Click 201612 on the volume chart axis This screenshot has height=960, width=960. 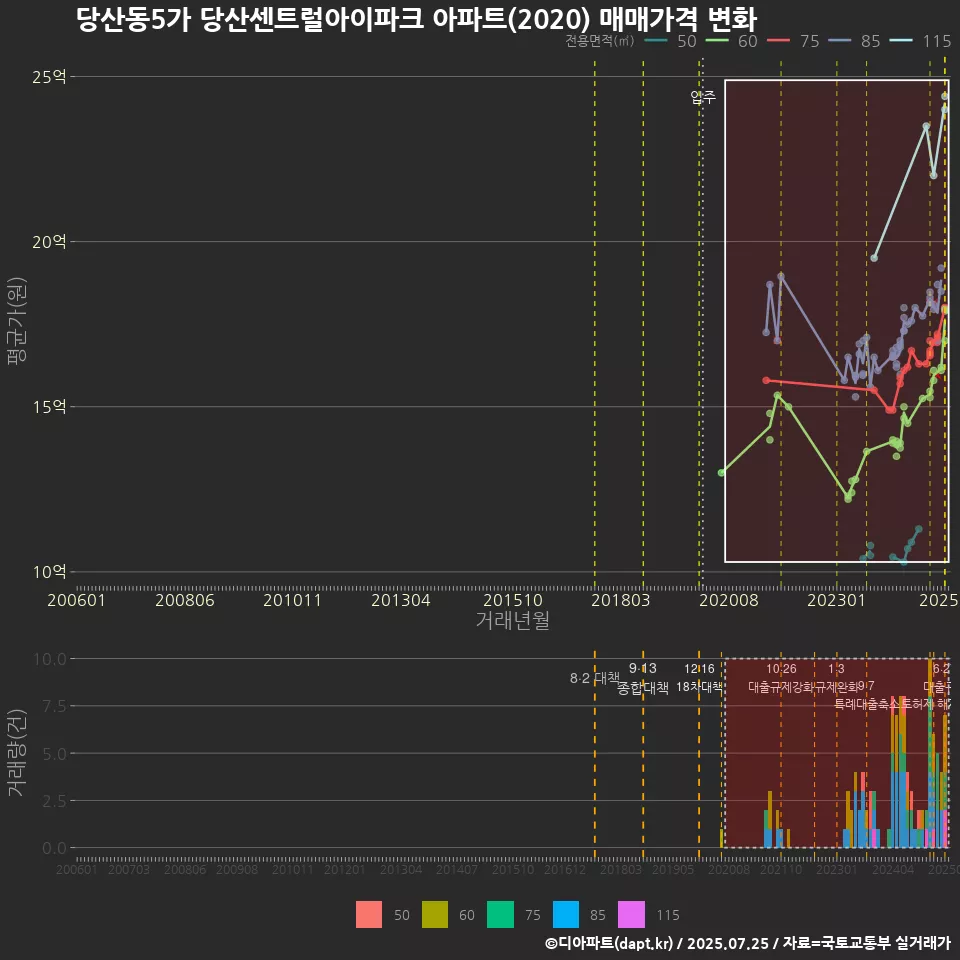click(x=564, y=869)
